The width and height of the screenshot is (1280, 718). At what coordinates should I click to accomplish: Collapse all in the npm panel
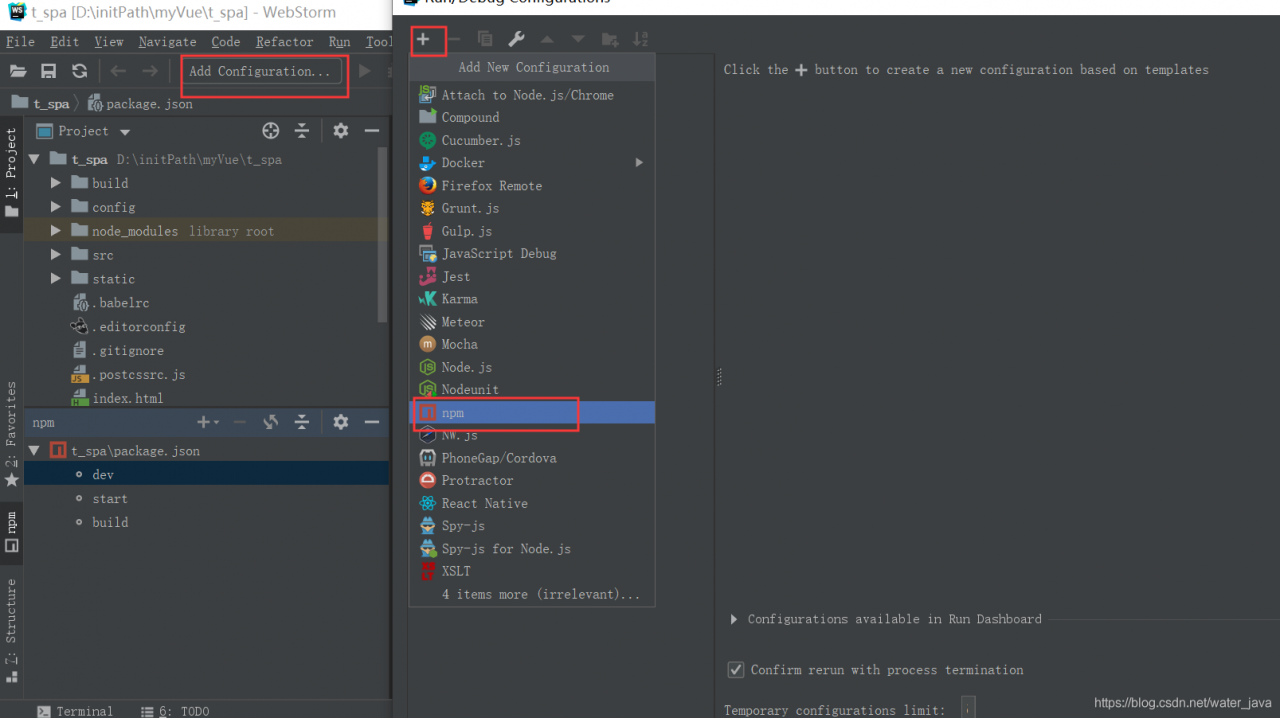301,422
